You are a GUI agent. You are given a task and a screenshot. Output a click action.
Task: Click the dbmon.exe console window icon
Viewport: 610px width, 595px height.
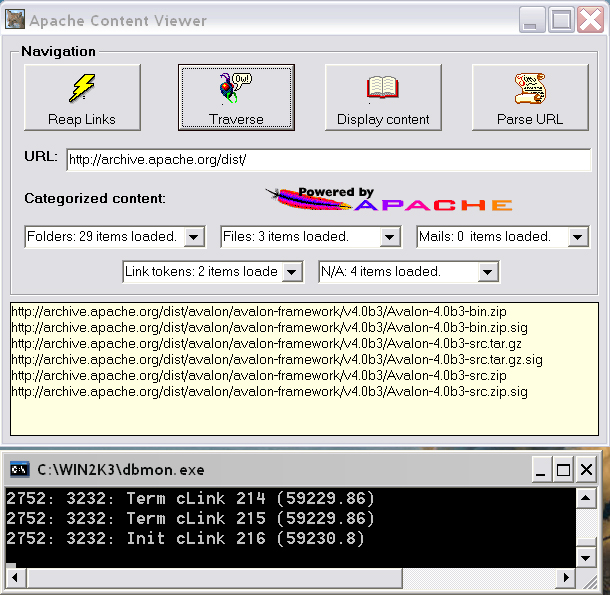click(18, 469)
